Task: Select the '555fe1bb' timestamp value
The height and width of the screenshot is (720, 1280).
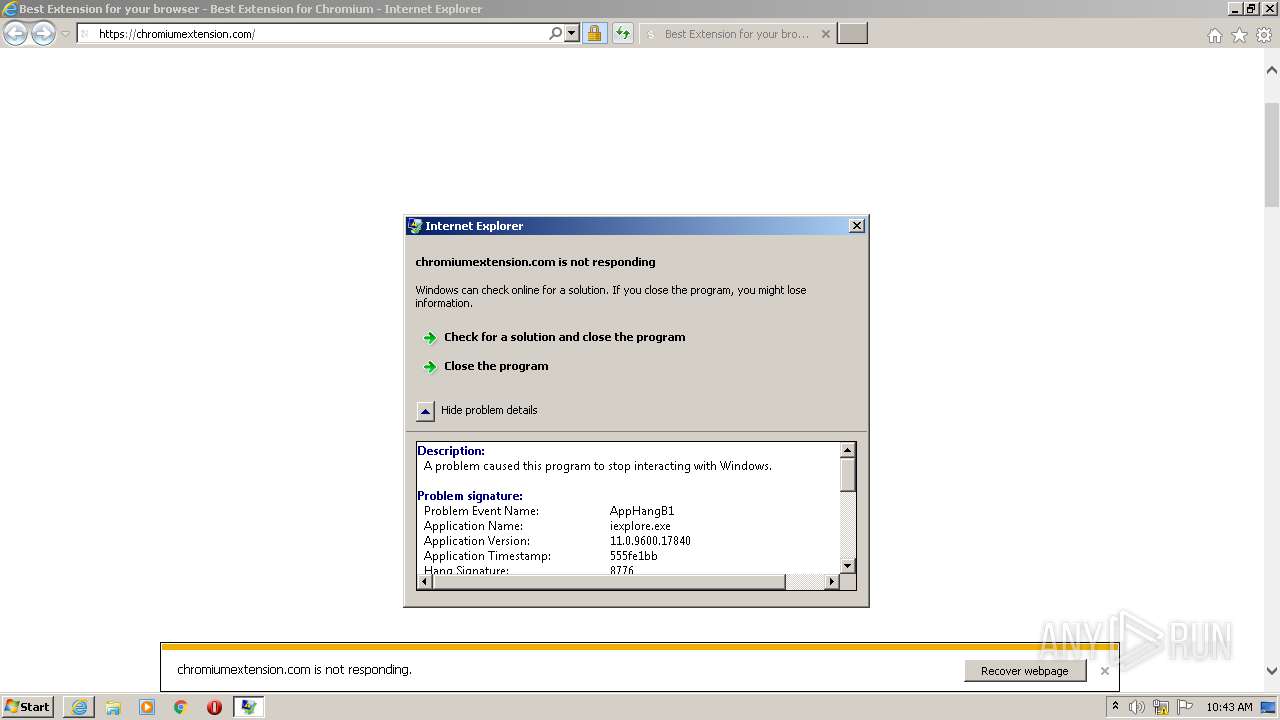Action: pos(634,556)
